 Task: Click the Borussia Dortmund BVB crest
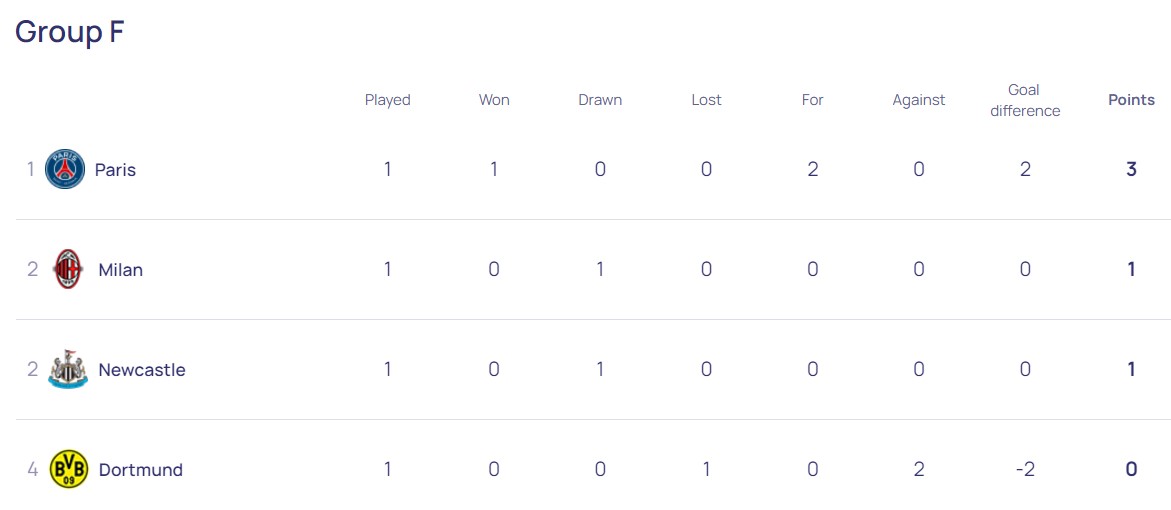68,469
